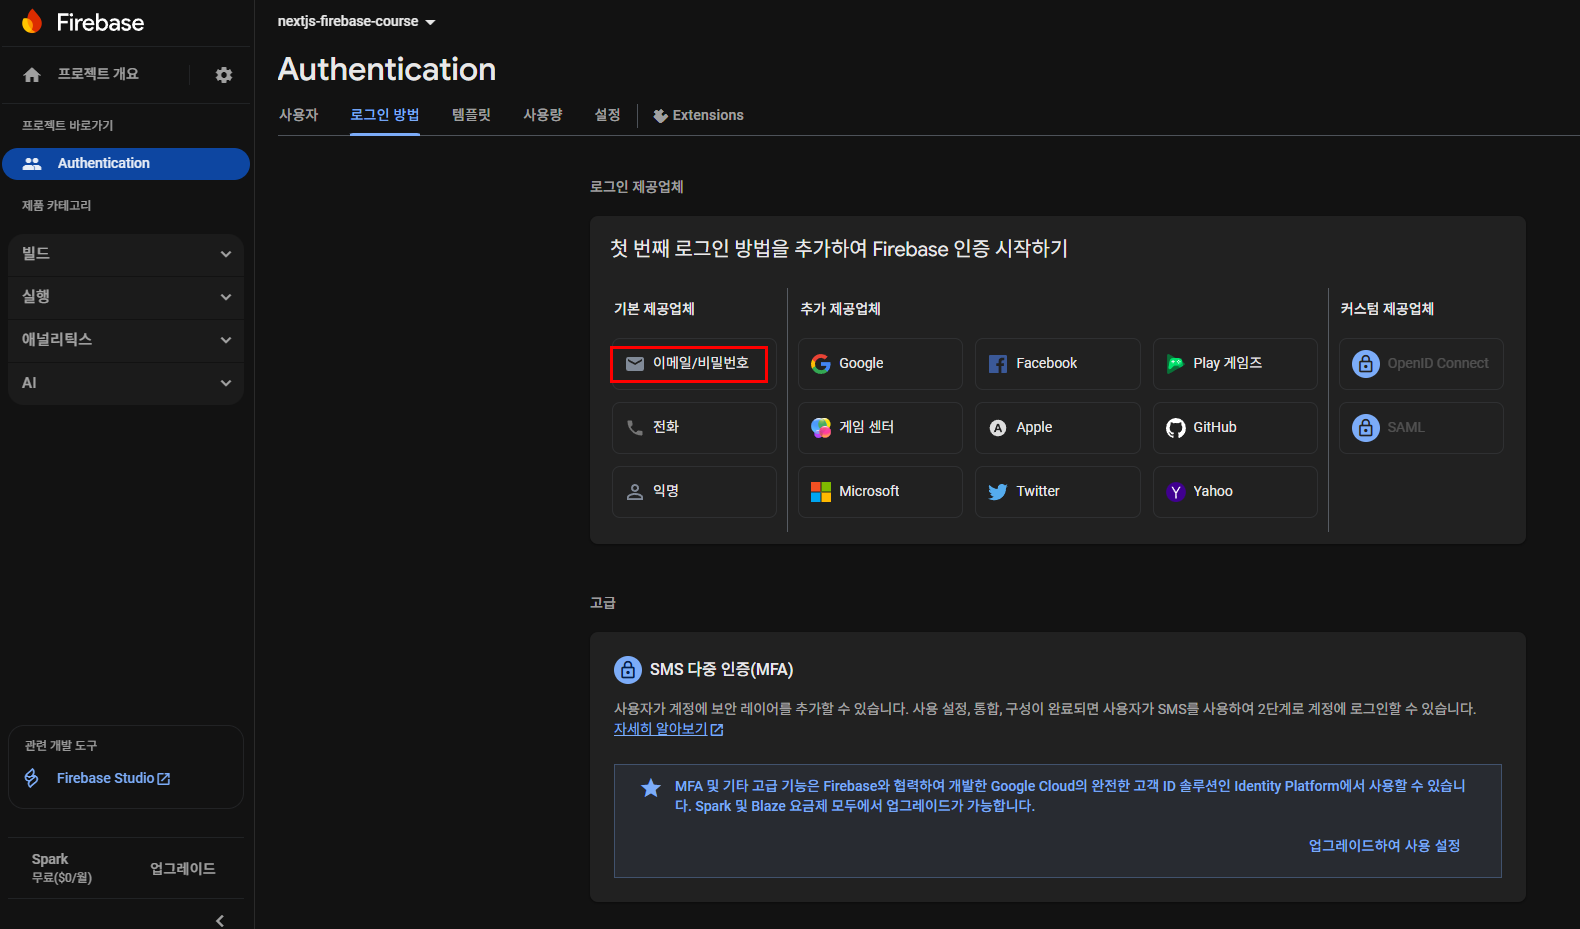Switch to the 사용자 tab
This screenshot has width=1580, height=929.
click(298, 115)
